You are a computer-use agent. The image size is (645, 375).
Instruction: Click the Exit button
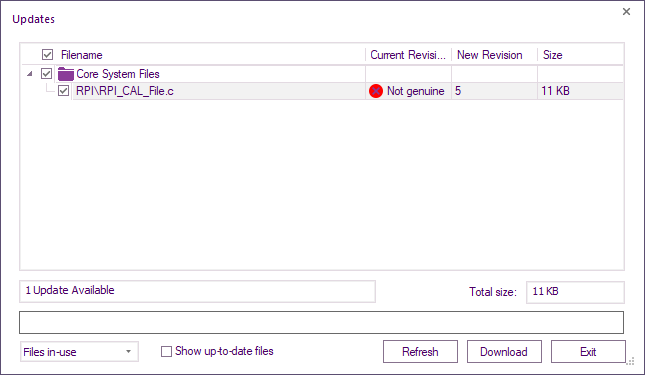(588, 352)
